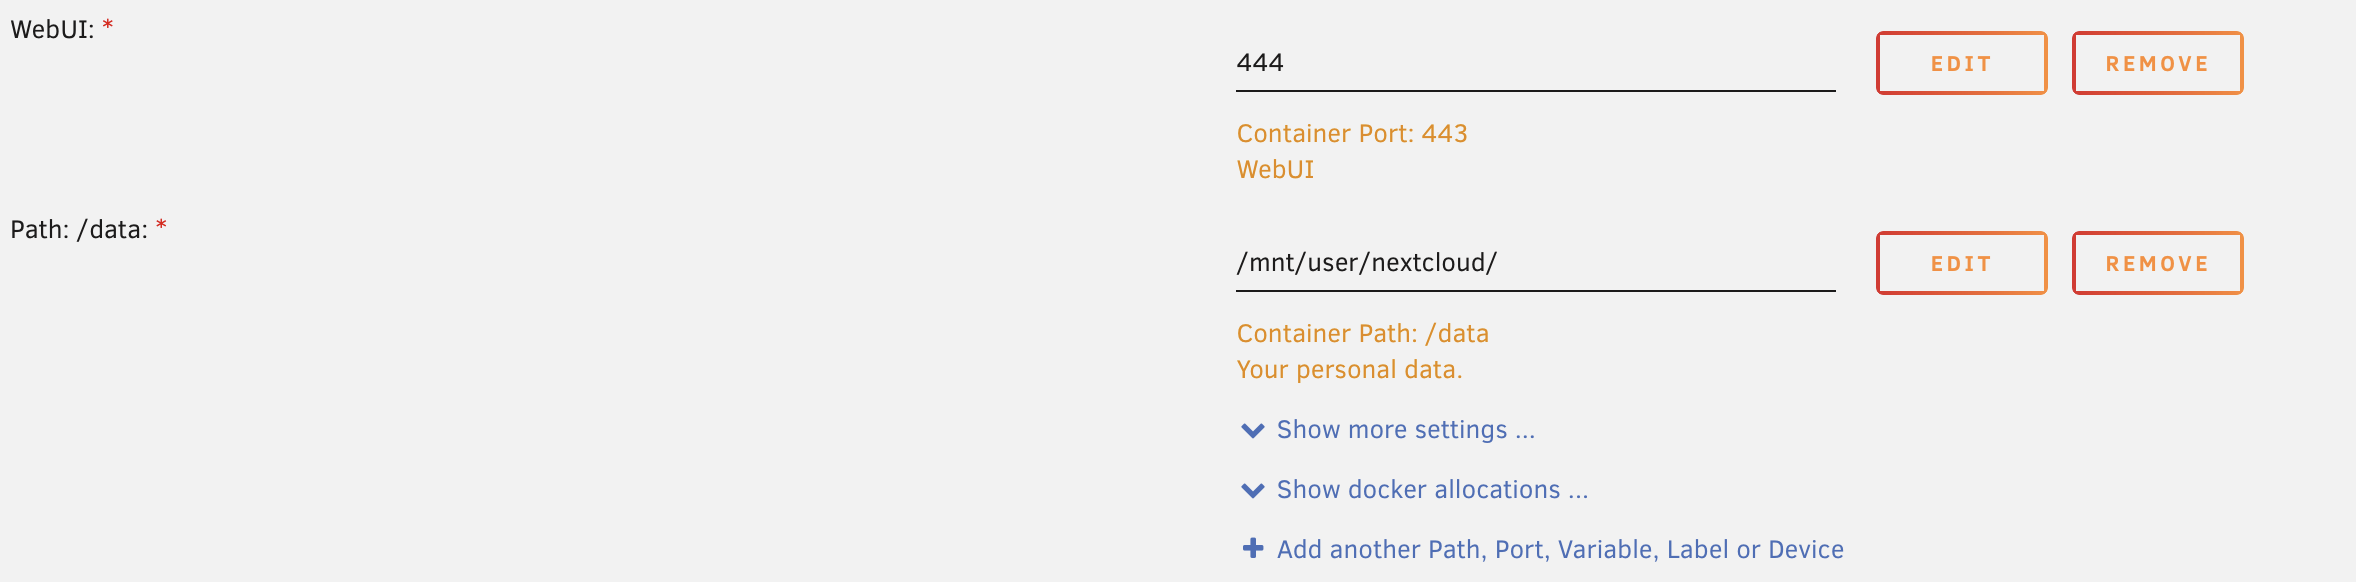Click the 'Your personal data.' description
Viewport: 2356px width, 582px height.
click(x=1349, y=370)
